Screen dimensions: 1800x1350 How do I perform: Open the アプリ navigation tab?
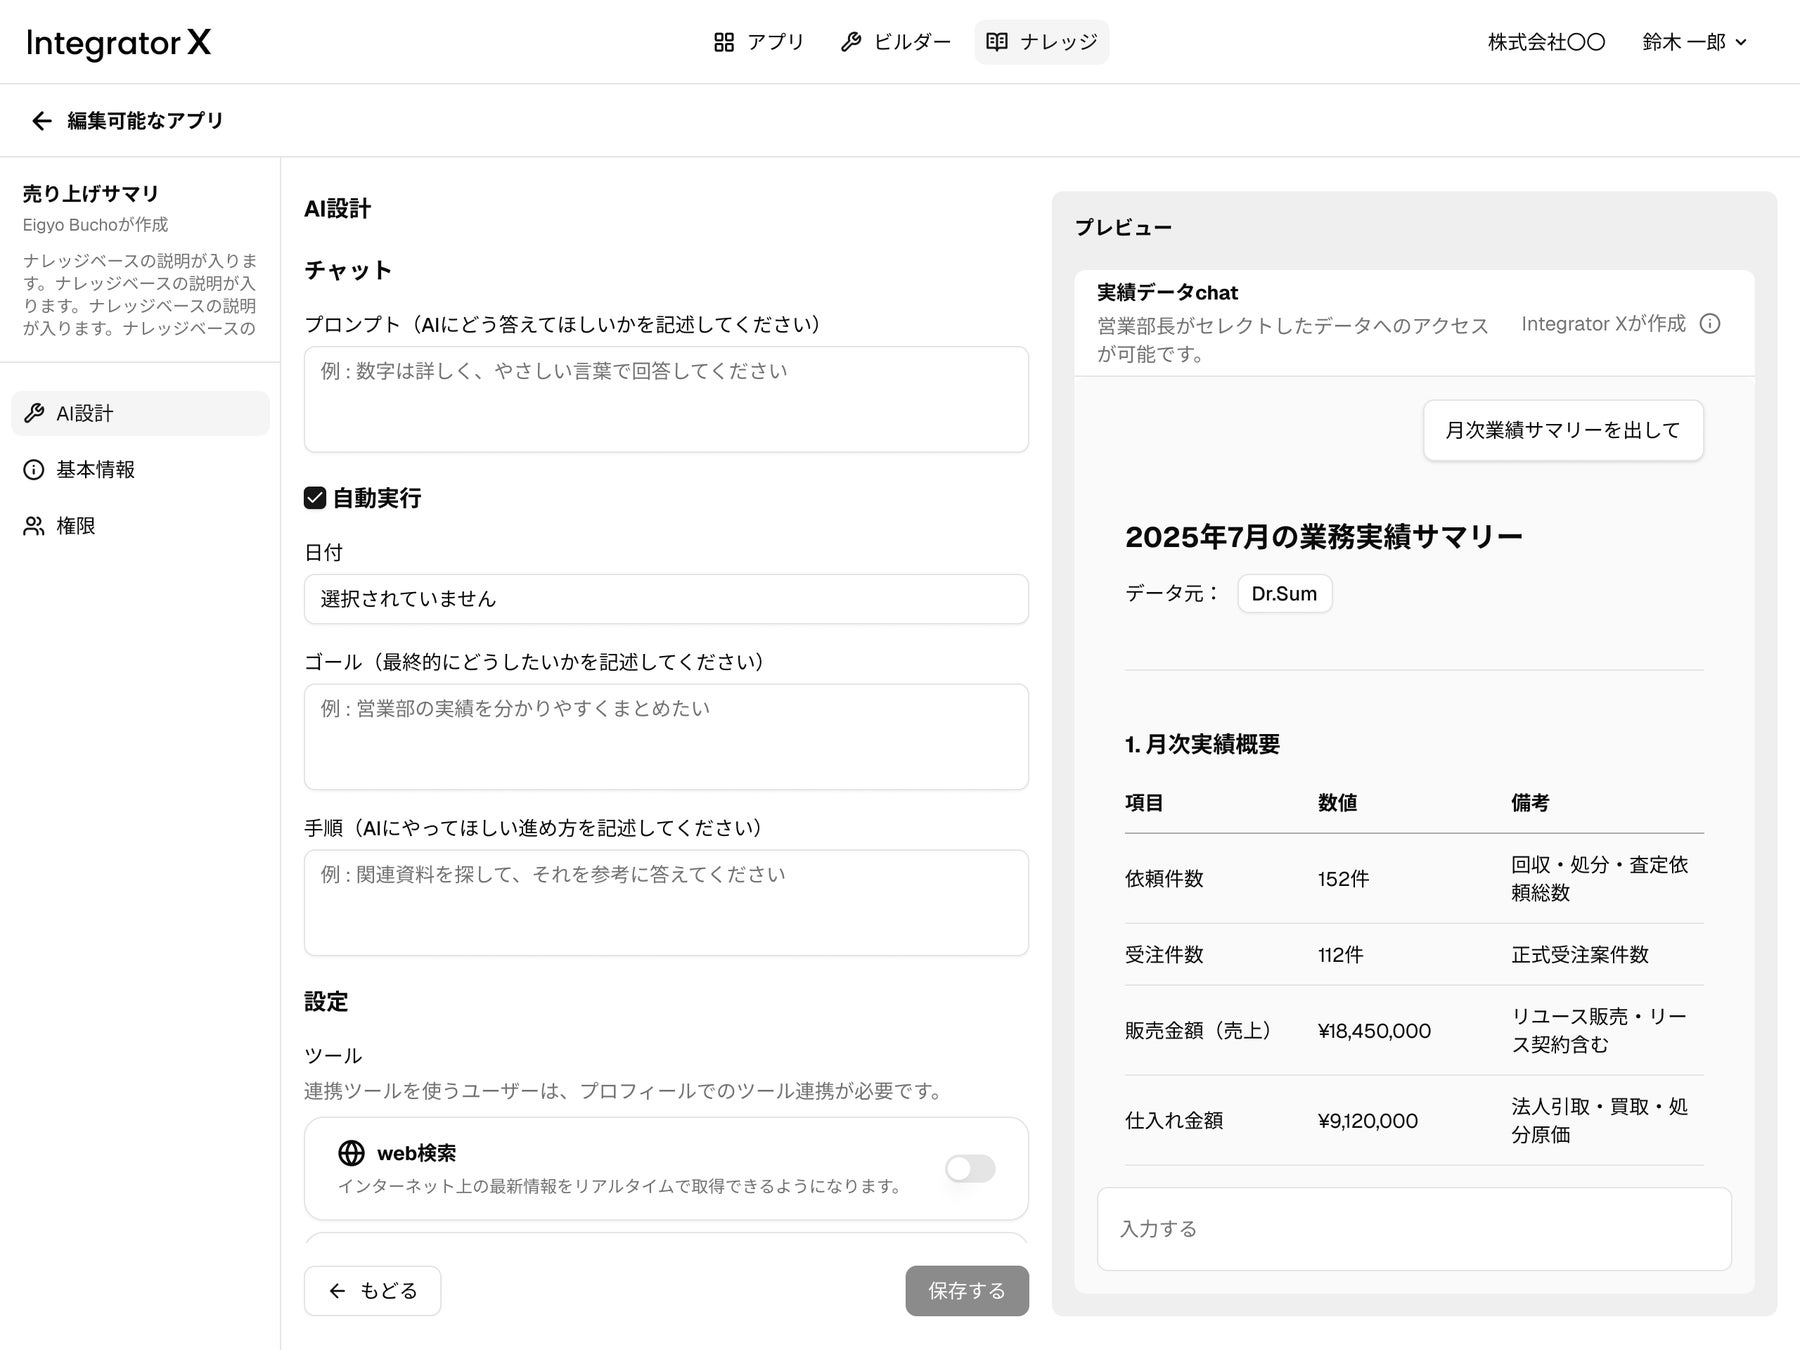coord(759,42)
